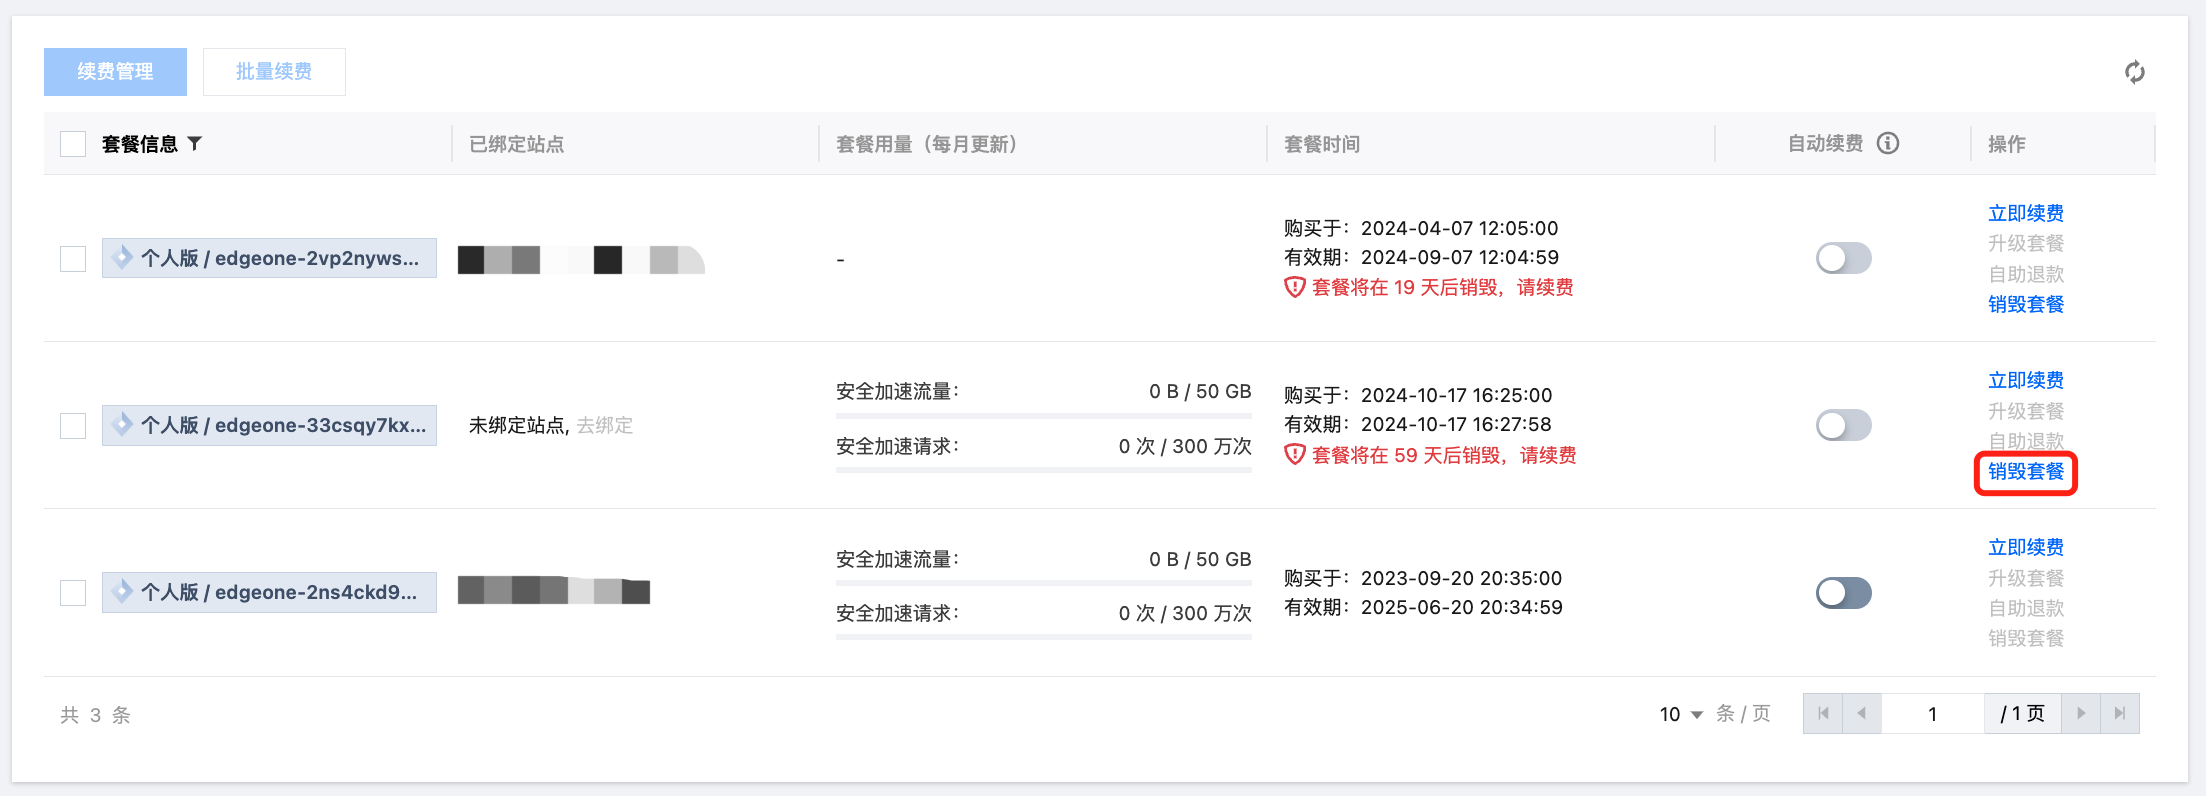Click the plan icon for edgeone-2vp2nyws
2206x796 pixels.
pos(122,258)
